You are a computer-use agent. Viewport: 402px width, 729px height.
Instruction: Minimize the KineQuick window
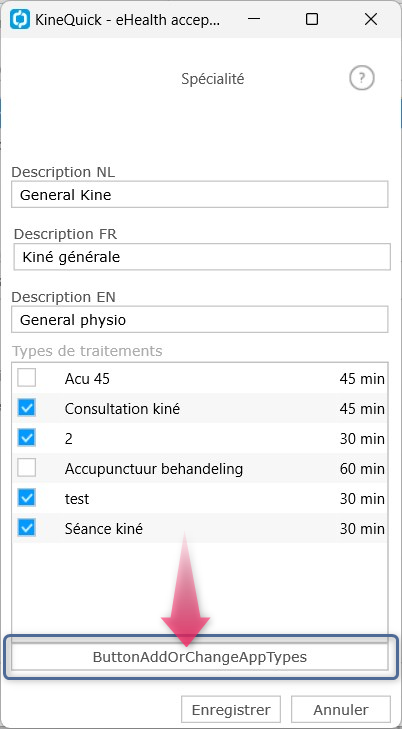click(x=253, y=19)
